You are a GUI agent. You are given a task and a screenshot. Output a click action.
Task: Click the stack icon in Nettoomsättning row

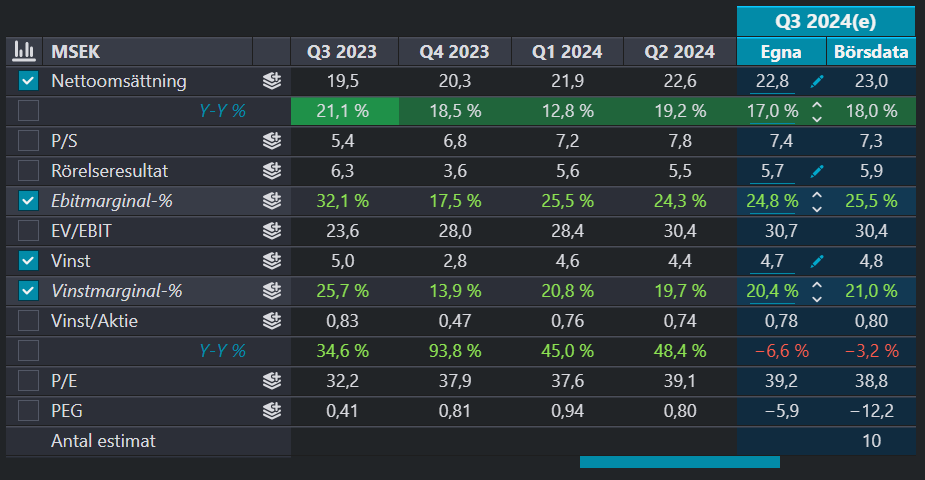click(272, 81)
